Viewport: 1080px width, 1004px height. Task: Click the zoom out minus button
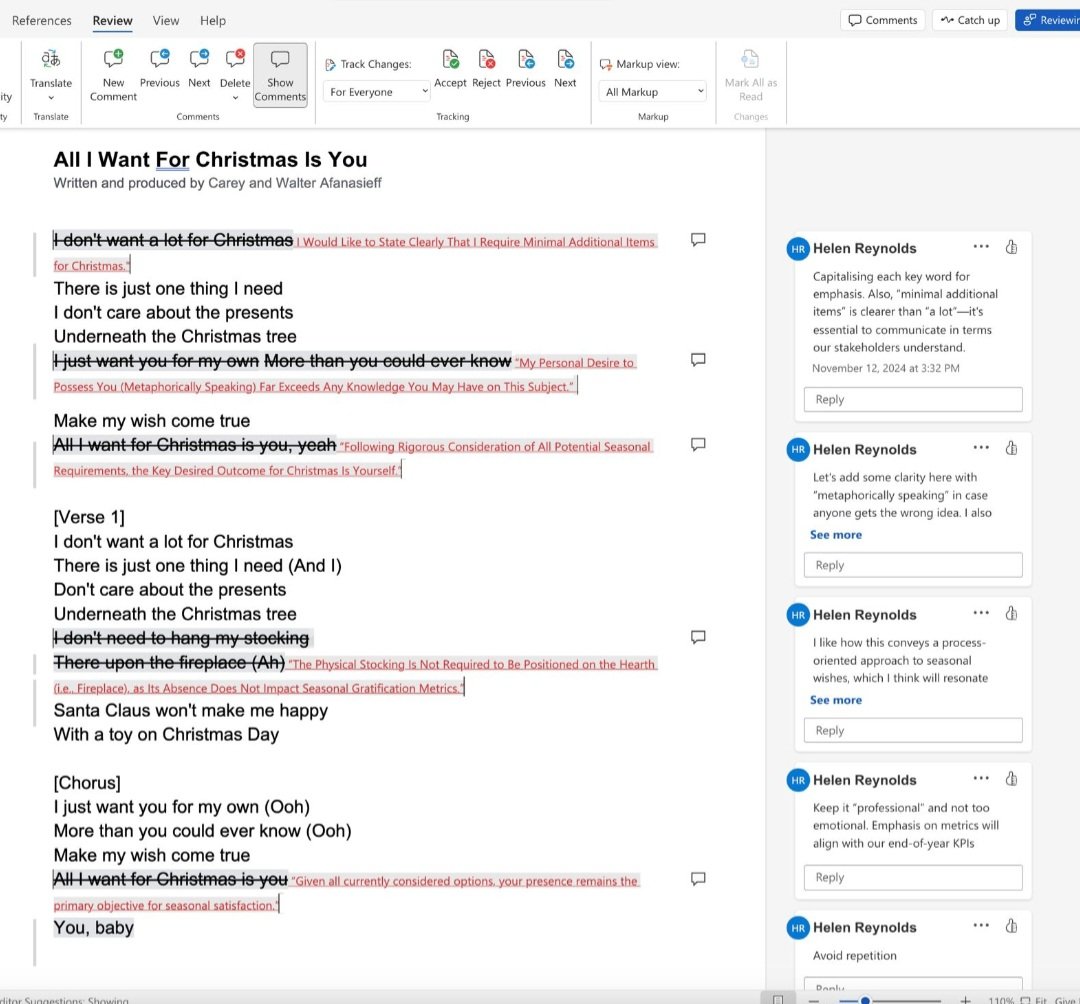click(x=813, y=1000)
